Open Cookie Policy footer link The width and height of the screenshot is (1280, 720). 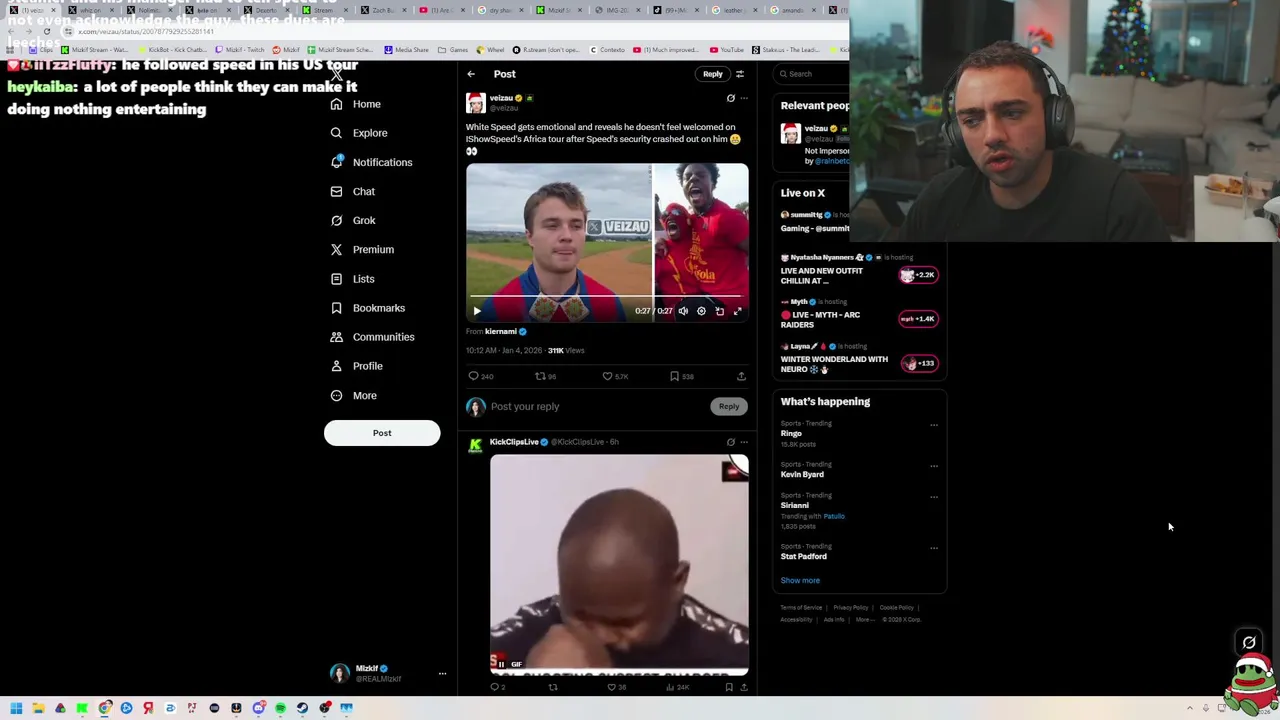click(x=896, y=608)
